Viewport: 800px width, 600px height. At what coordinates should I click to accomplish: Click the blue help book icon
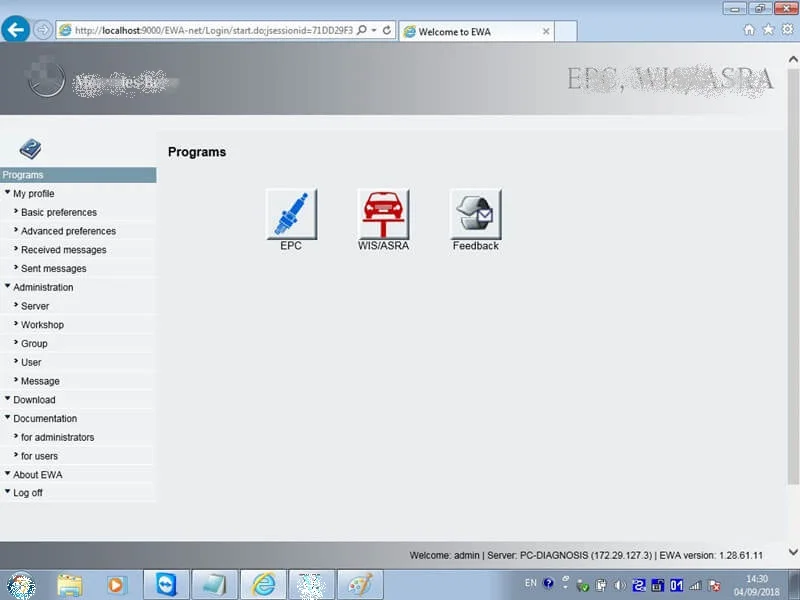31,149
